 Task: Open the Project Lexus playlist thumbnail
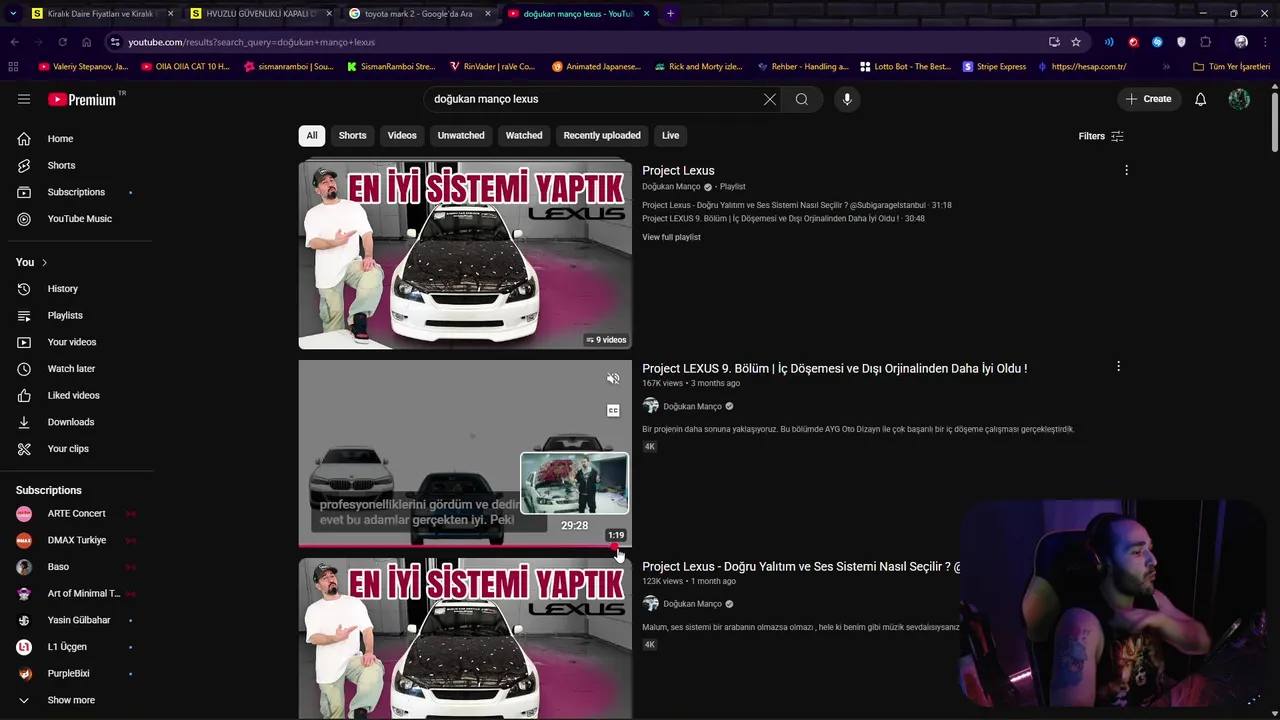point(465,255)
